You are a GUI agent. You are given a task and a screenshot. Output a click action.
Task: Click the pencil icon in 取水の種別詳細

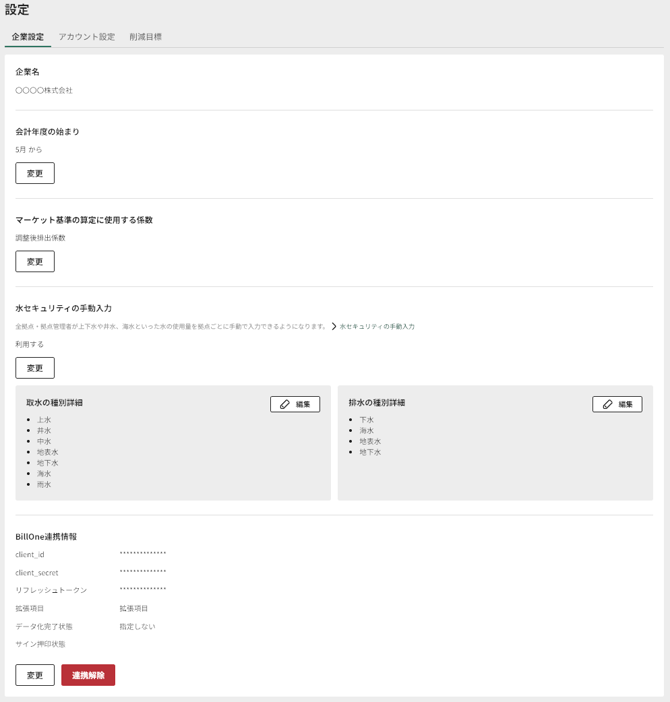[285, 404]
